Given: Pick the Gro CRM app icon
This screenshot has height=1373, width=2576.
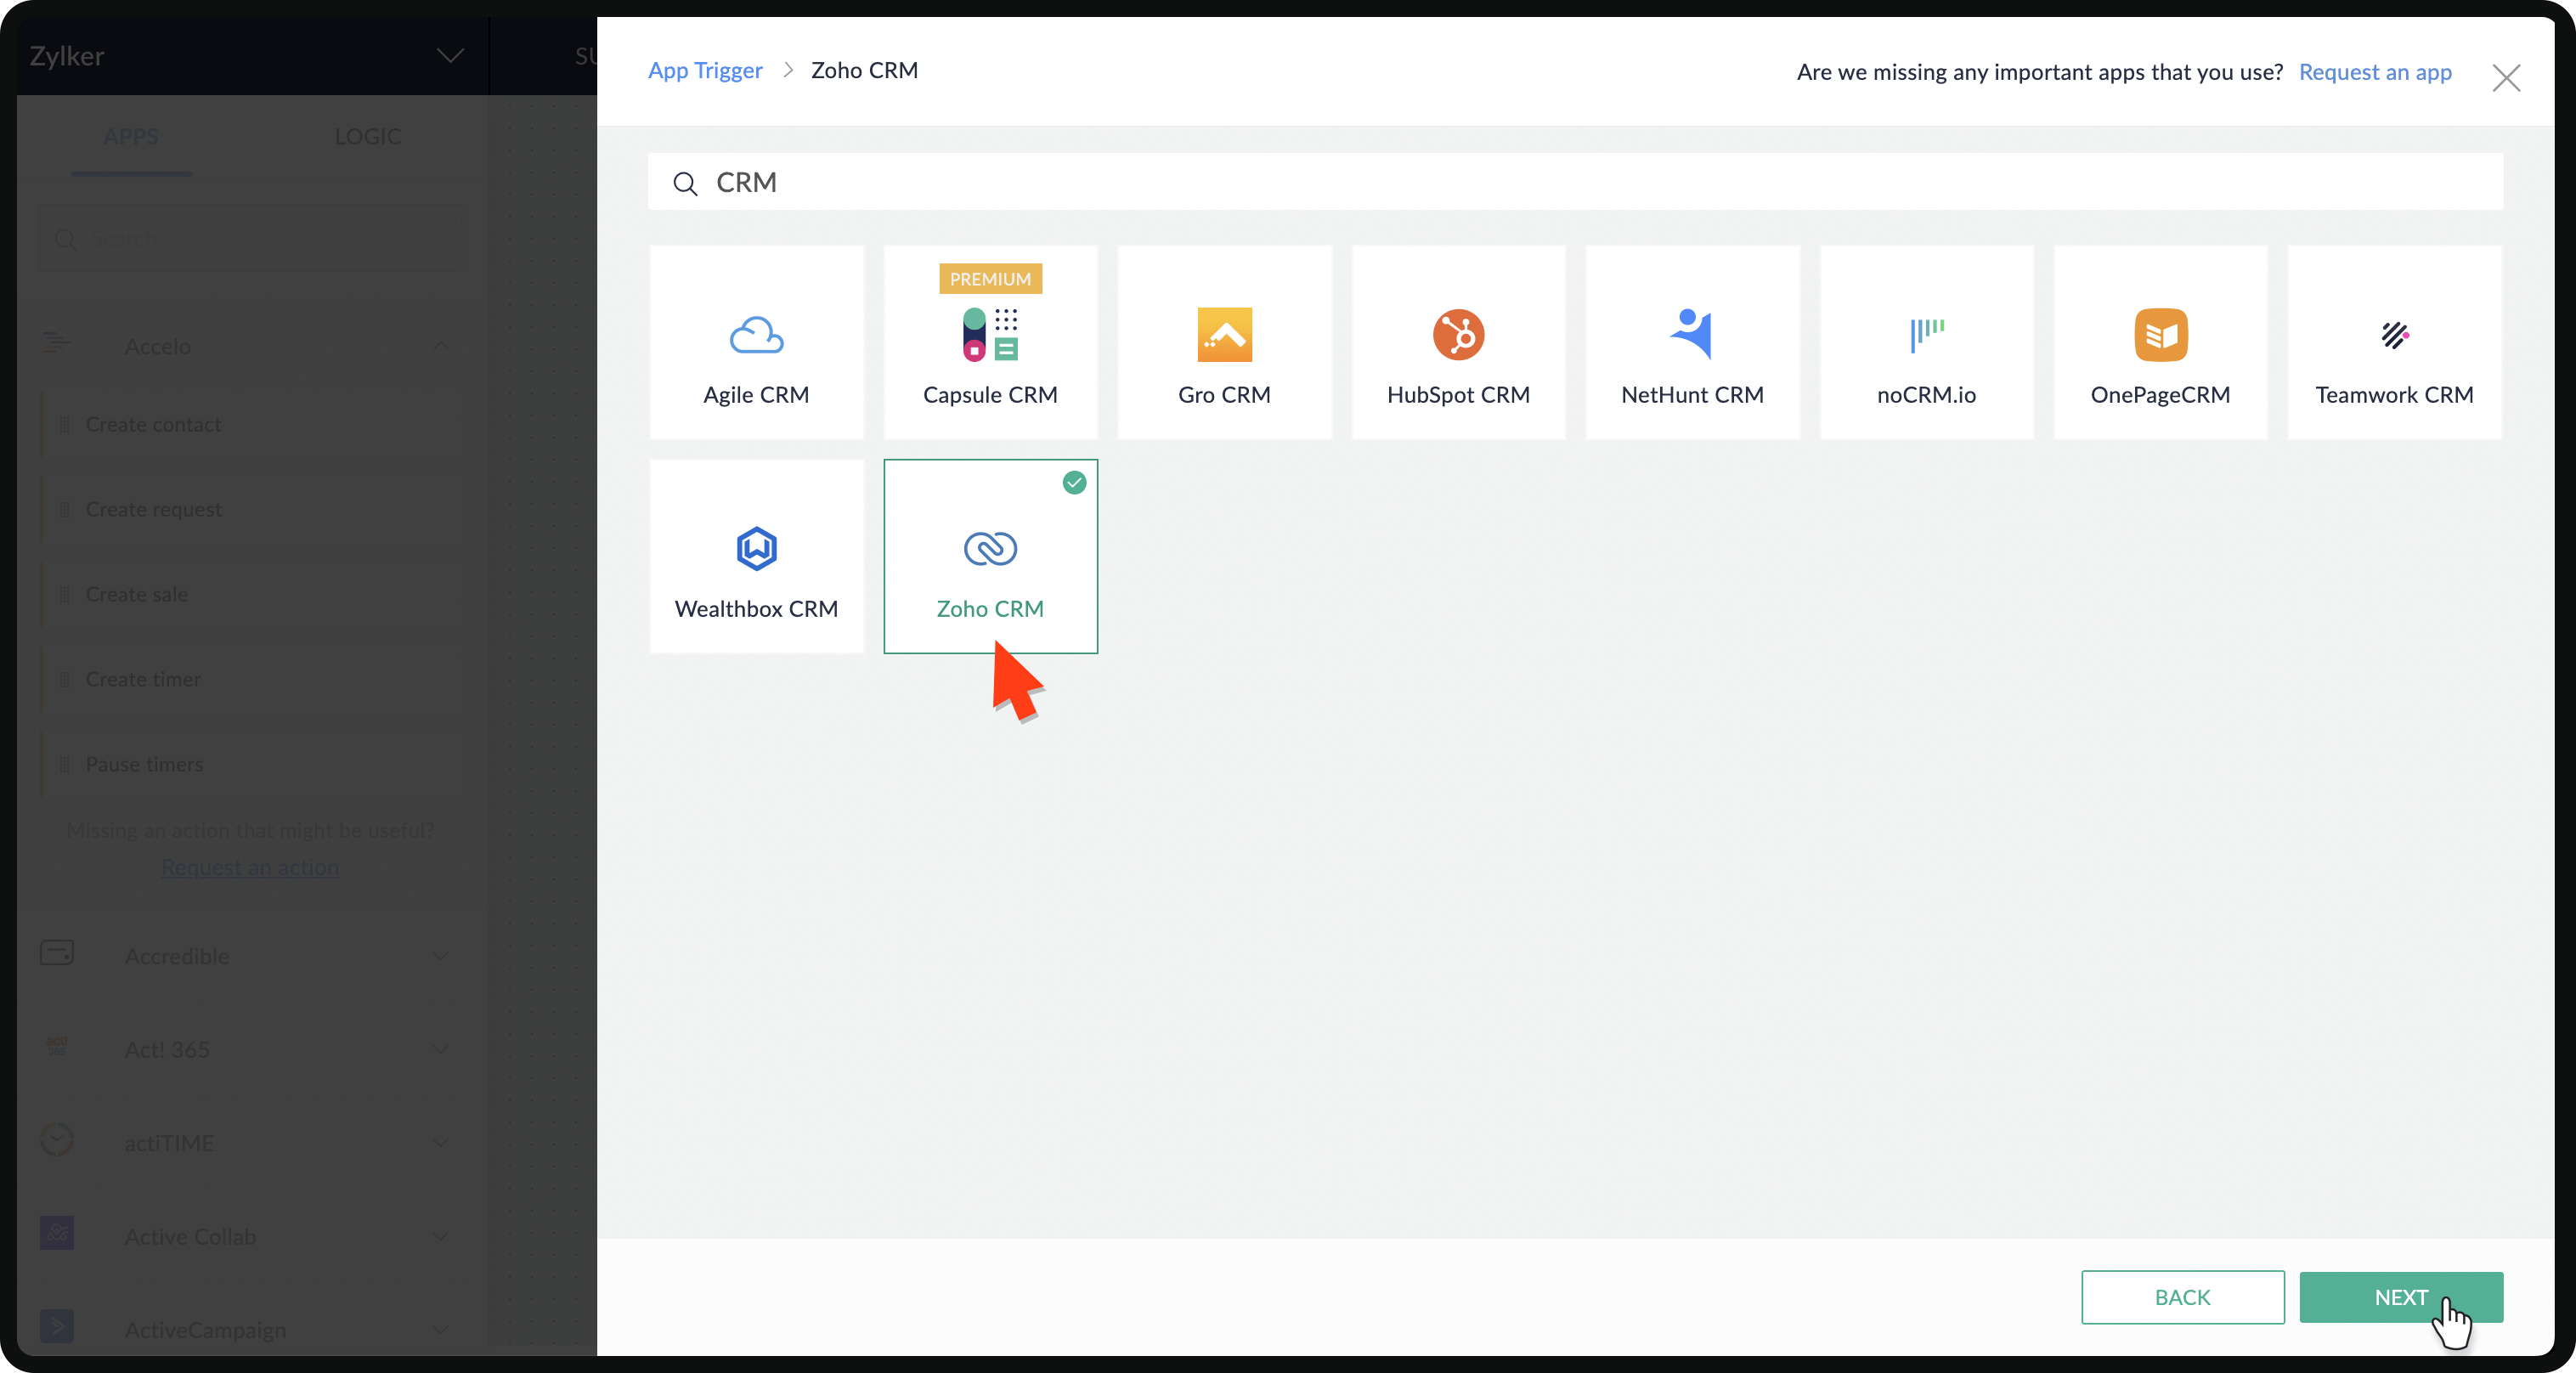Looking at the screenshot, I should click(1224, 335).
